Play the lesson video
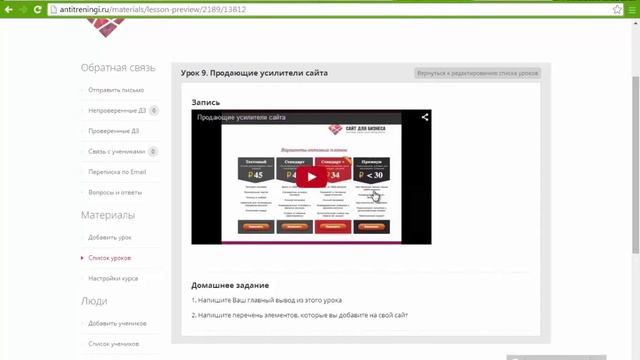Screen dimensions: 640x360 (x=311, y=177)
